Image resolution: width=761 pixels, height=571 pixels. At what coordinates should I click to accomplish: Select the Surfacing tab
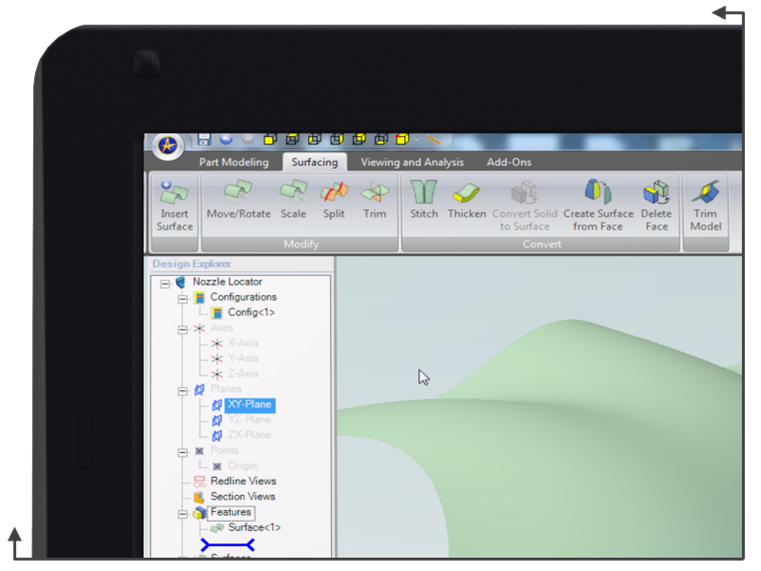point(314,162)
